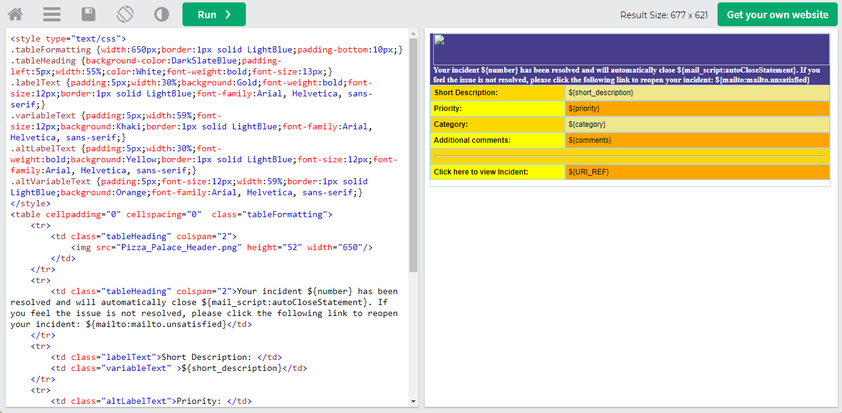The height and width of the screenshot is (413, 842).
Task: Click the altLabelText Priority code line
Action: click(x=151, y=401)
